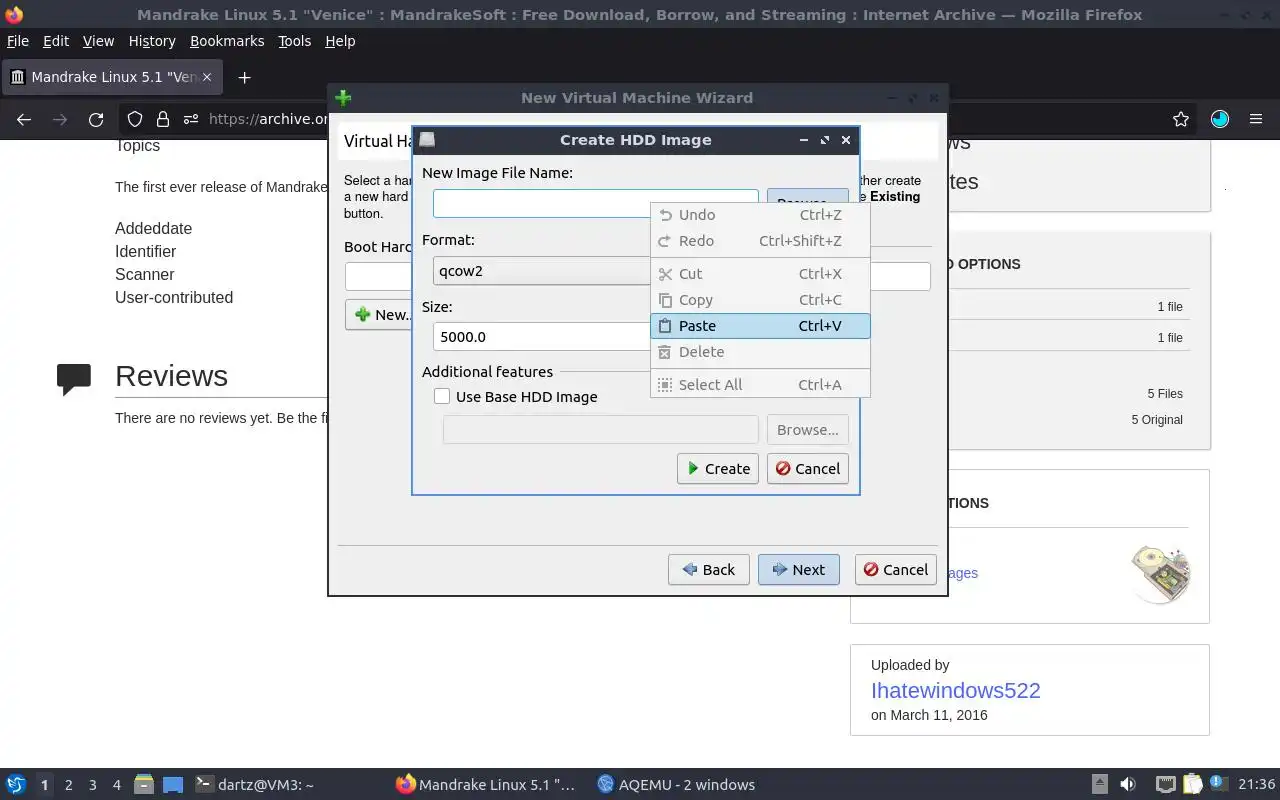Choose Paste from the context menu
The height and width of the screenshot is (800, 1280).
(x=760, y=326)
